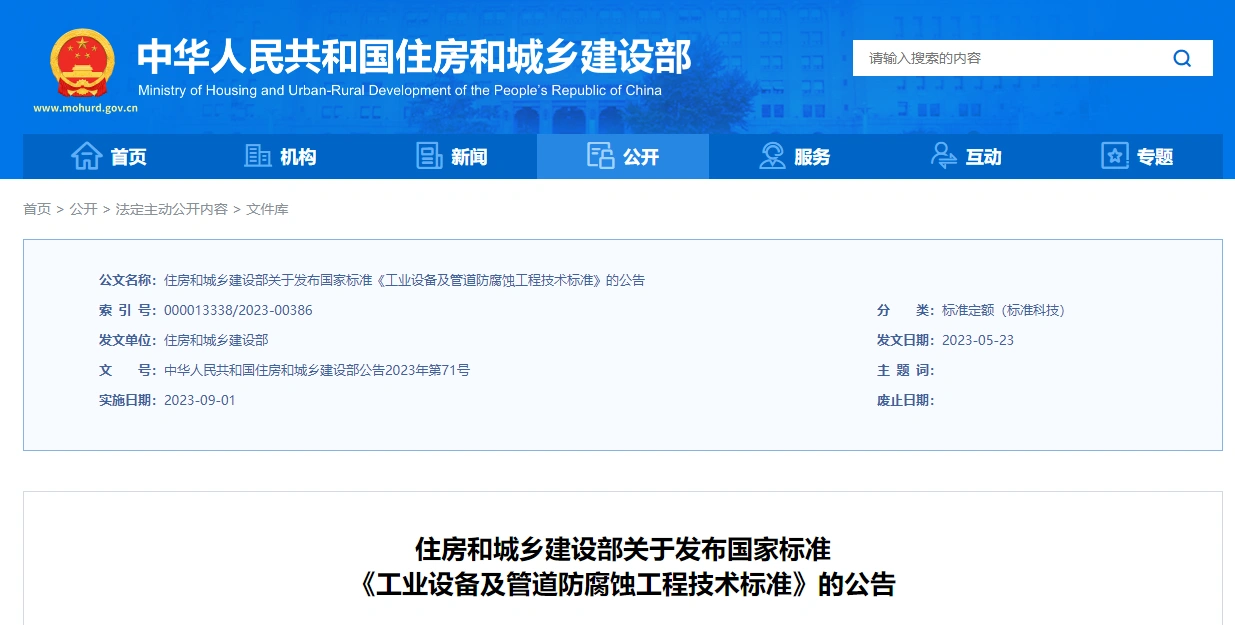Open 法定主动公开内容 breadcrumb link
Screen dimensions: 1235x625
pos(172,209)
